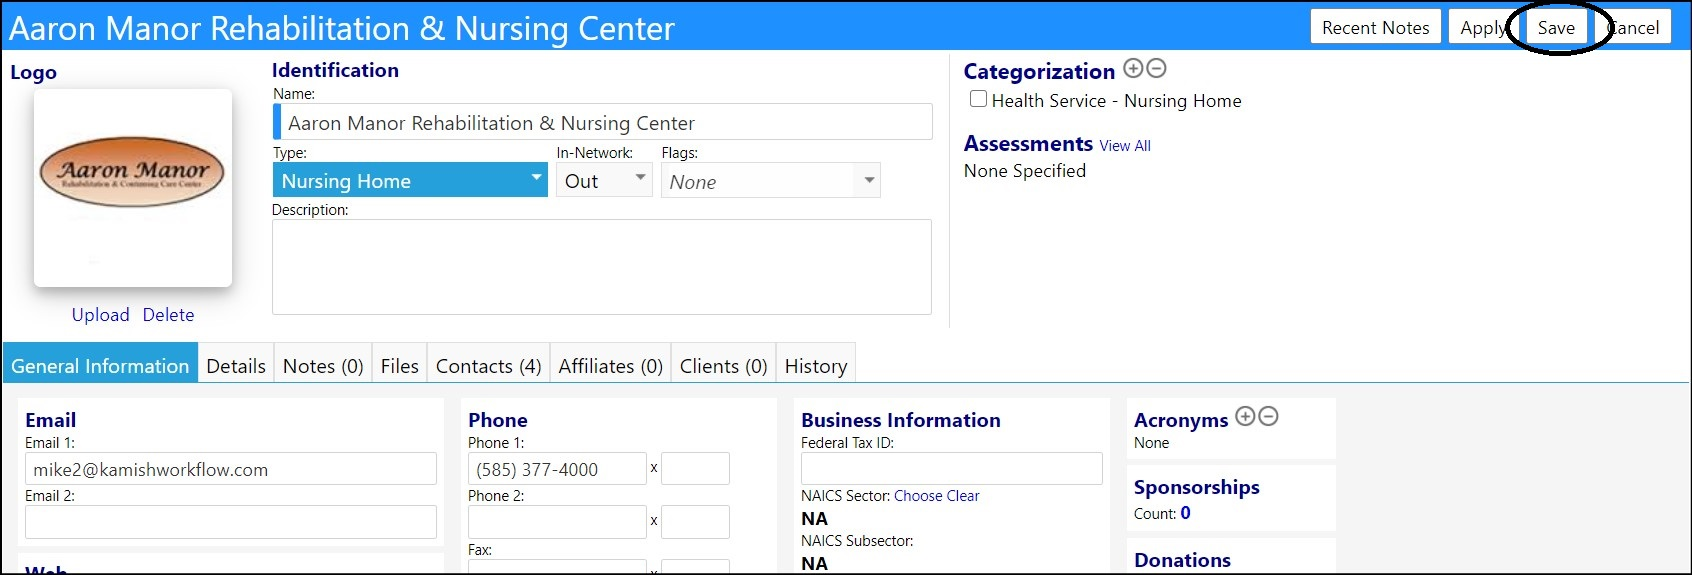The height and width of the screenshot is (575, 1692).
Task: Open the In-Network dropdown set to Out
Action: click(604, 180)
